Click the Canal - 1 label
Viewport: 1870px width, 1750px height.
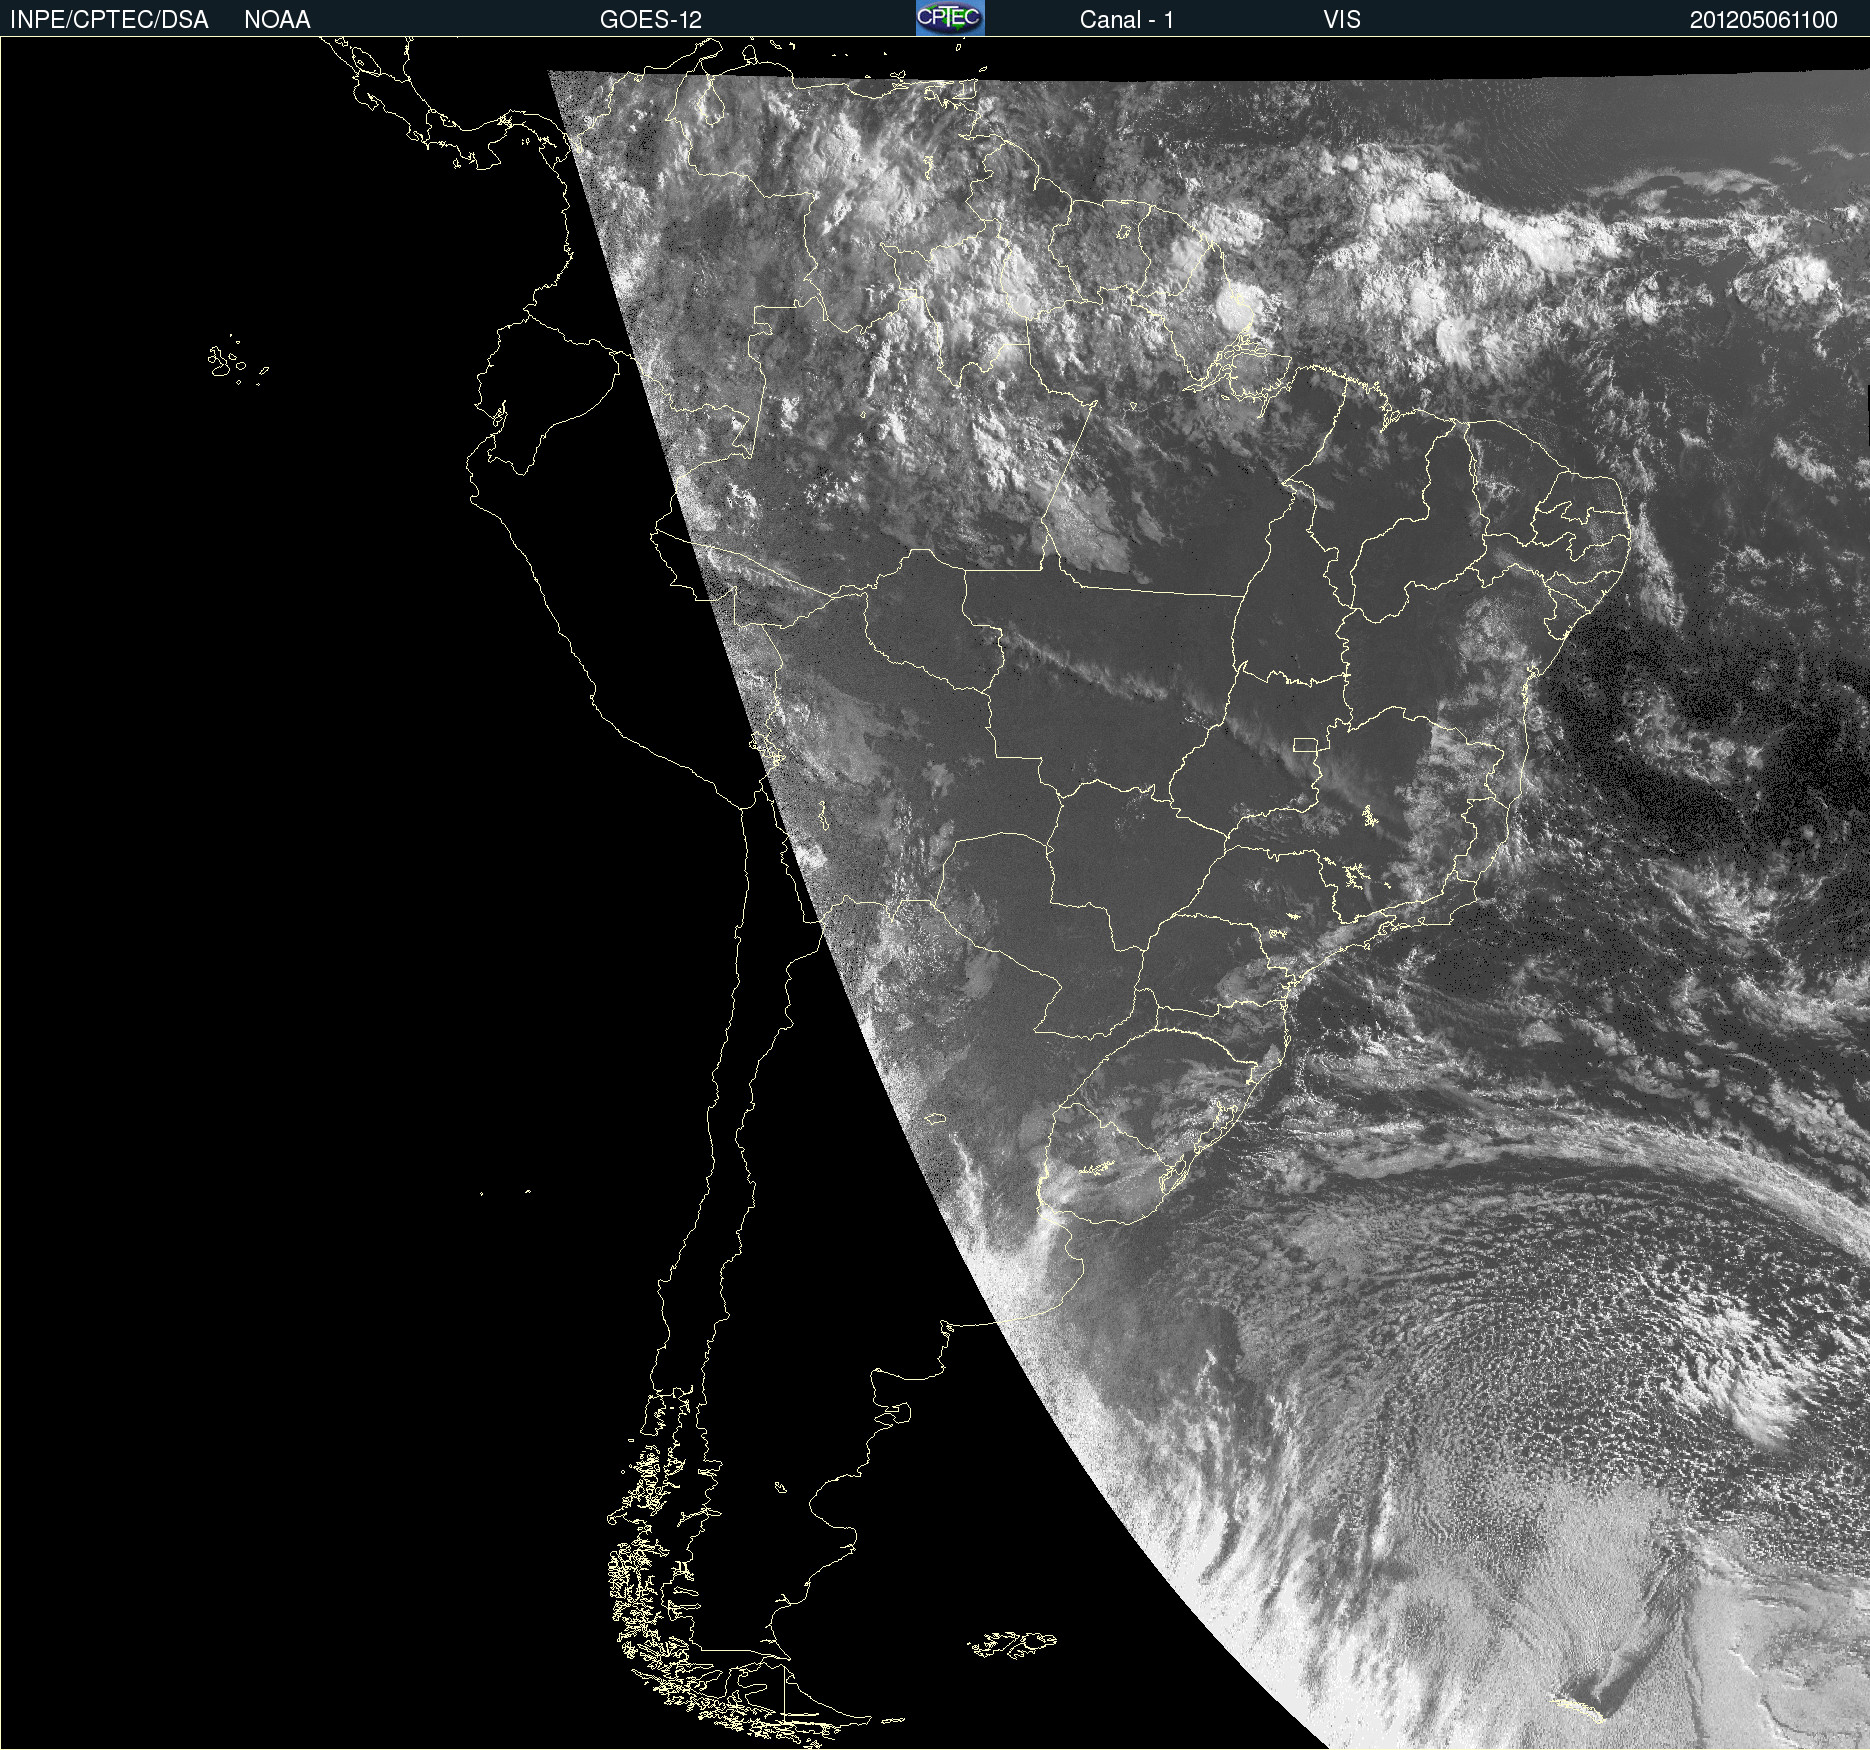coord(1127,20)
